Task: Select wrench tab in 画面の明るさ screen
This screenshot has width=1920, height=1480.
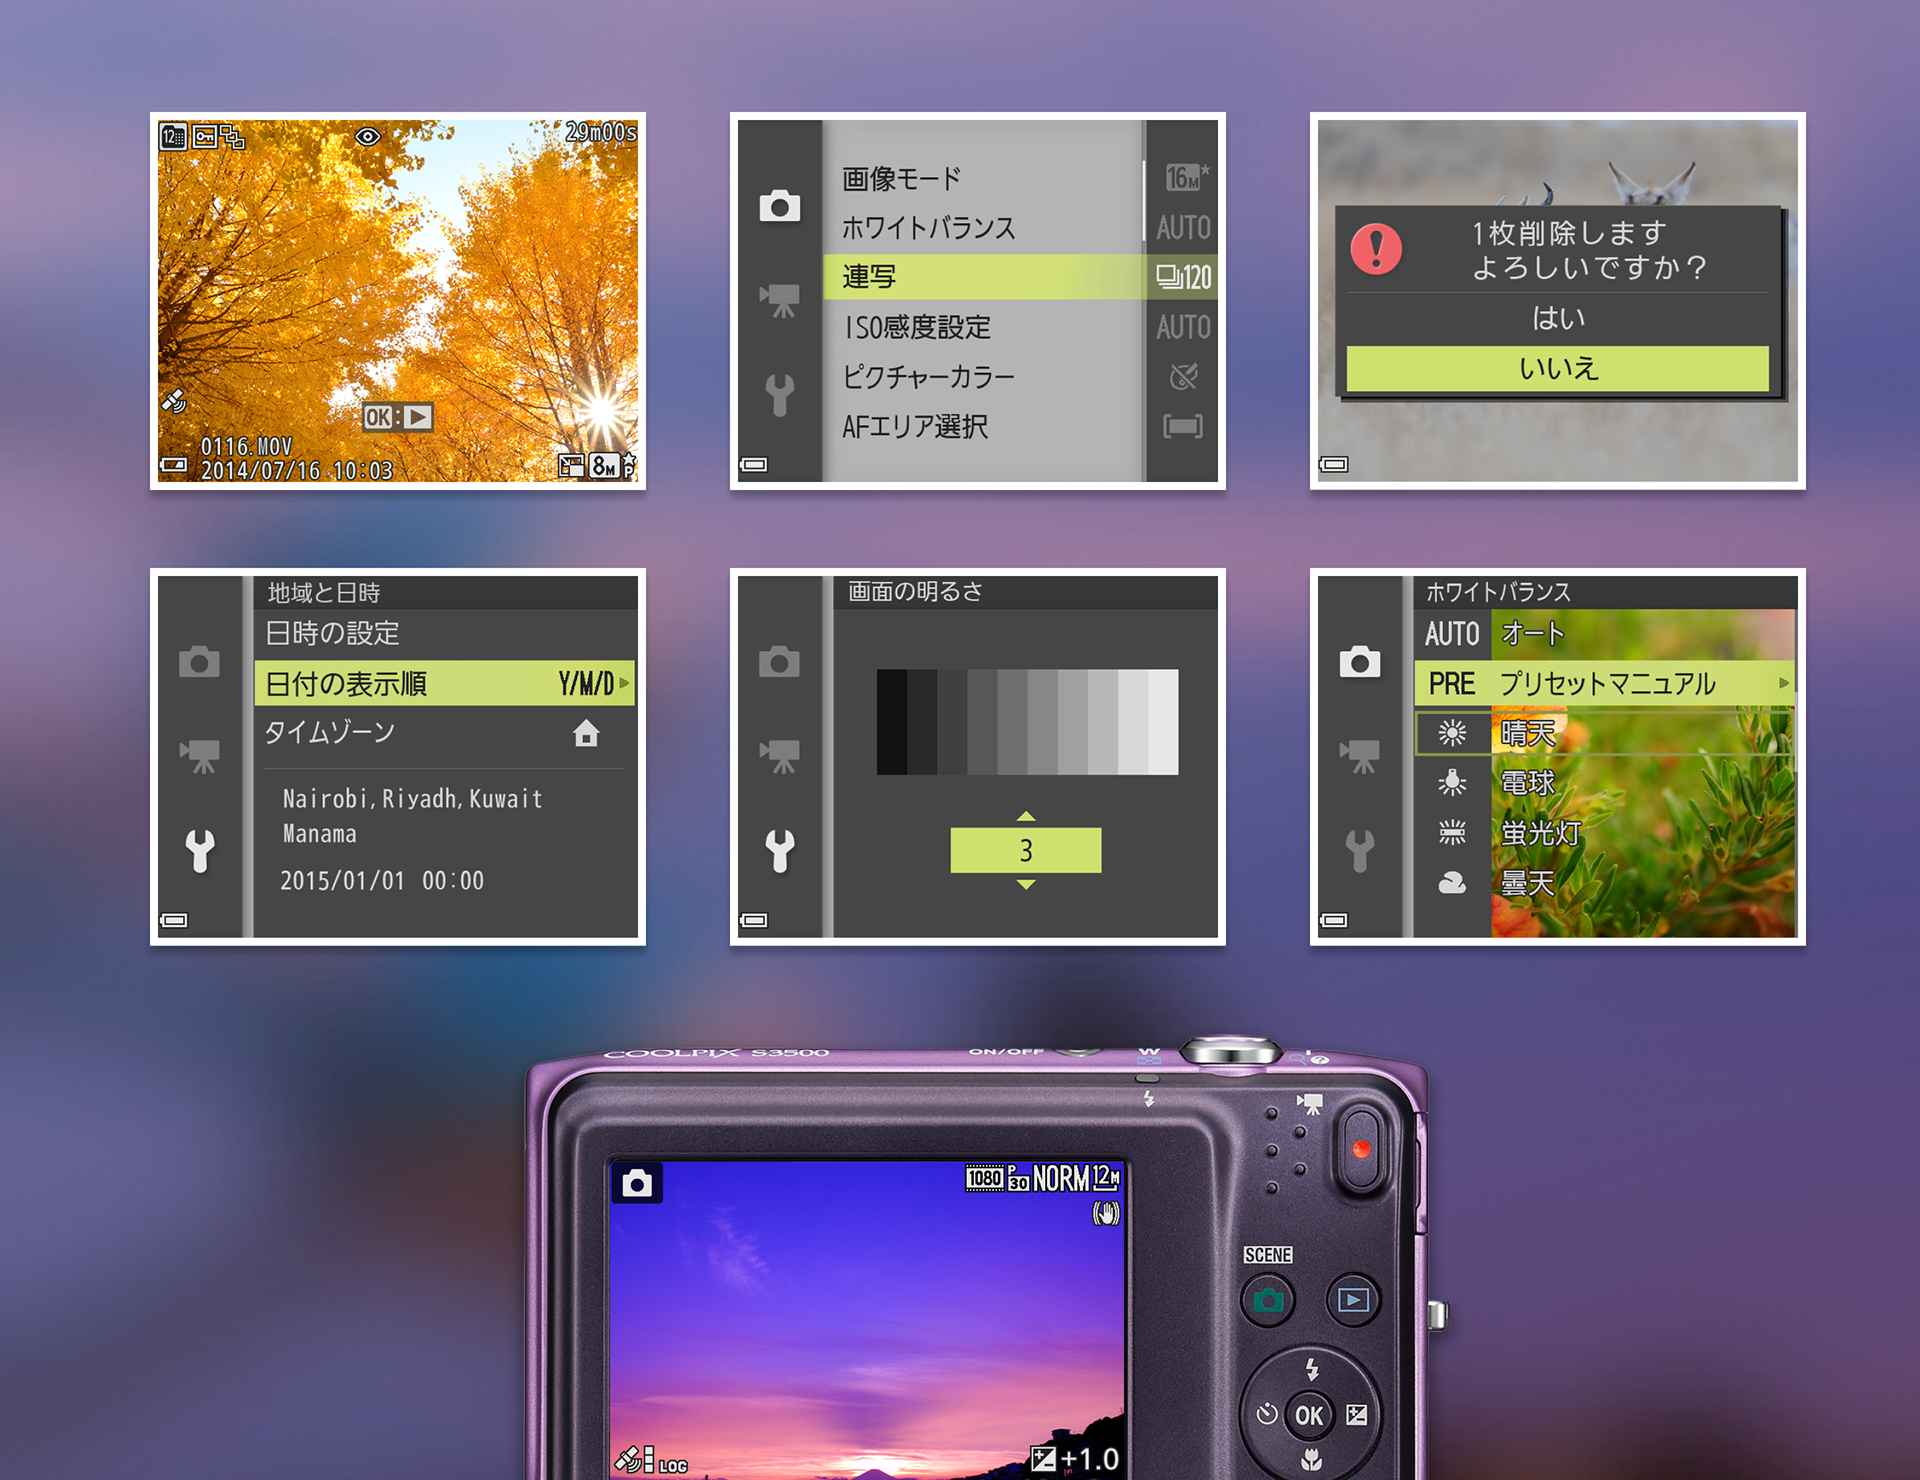Action: (780, 851)
